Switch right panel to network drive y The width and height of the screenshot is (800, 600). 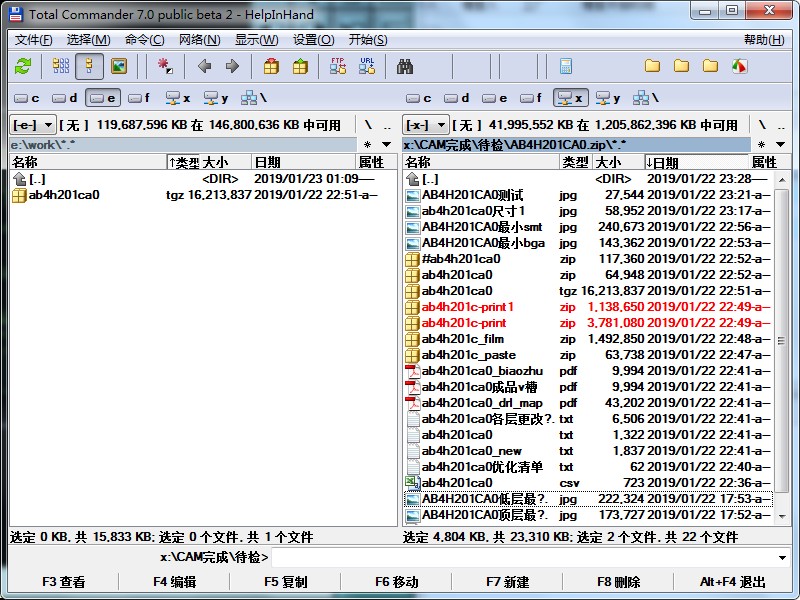[608, 98]
